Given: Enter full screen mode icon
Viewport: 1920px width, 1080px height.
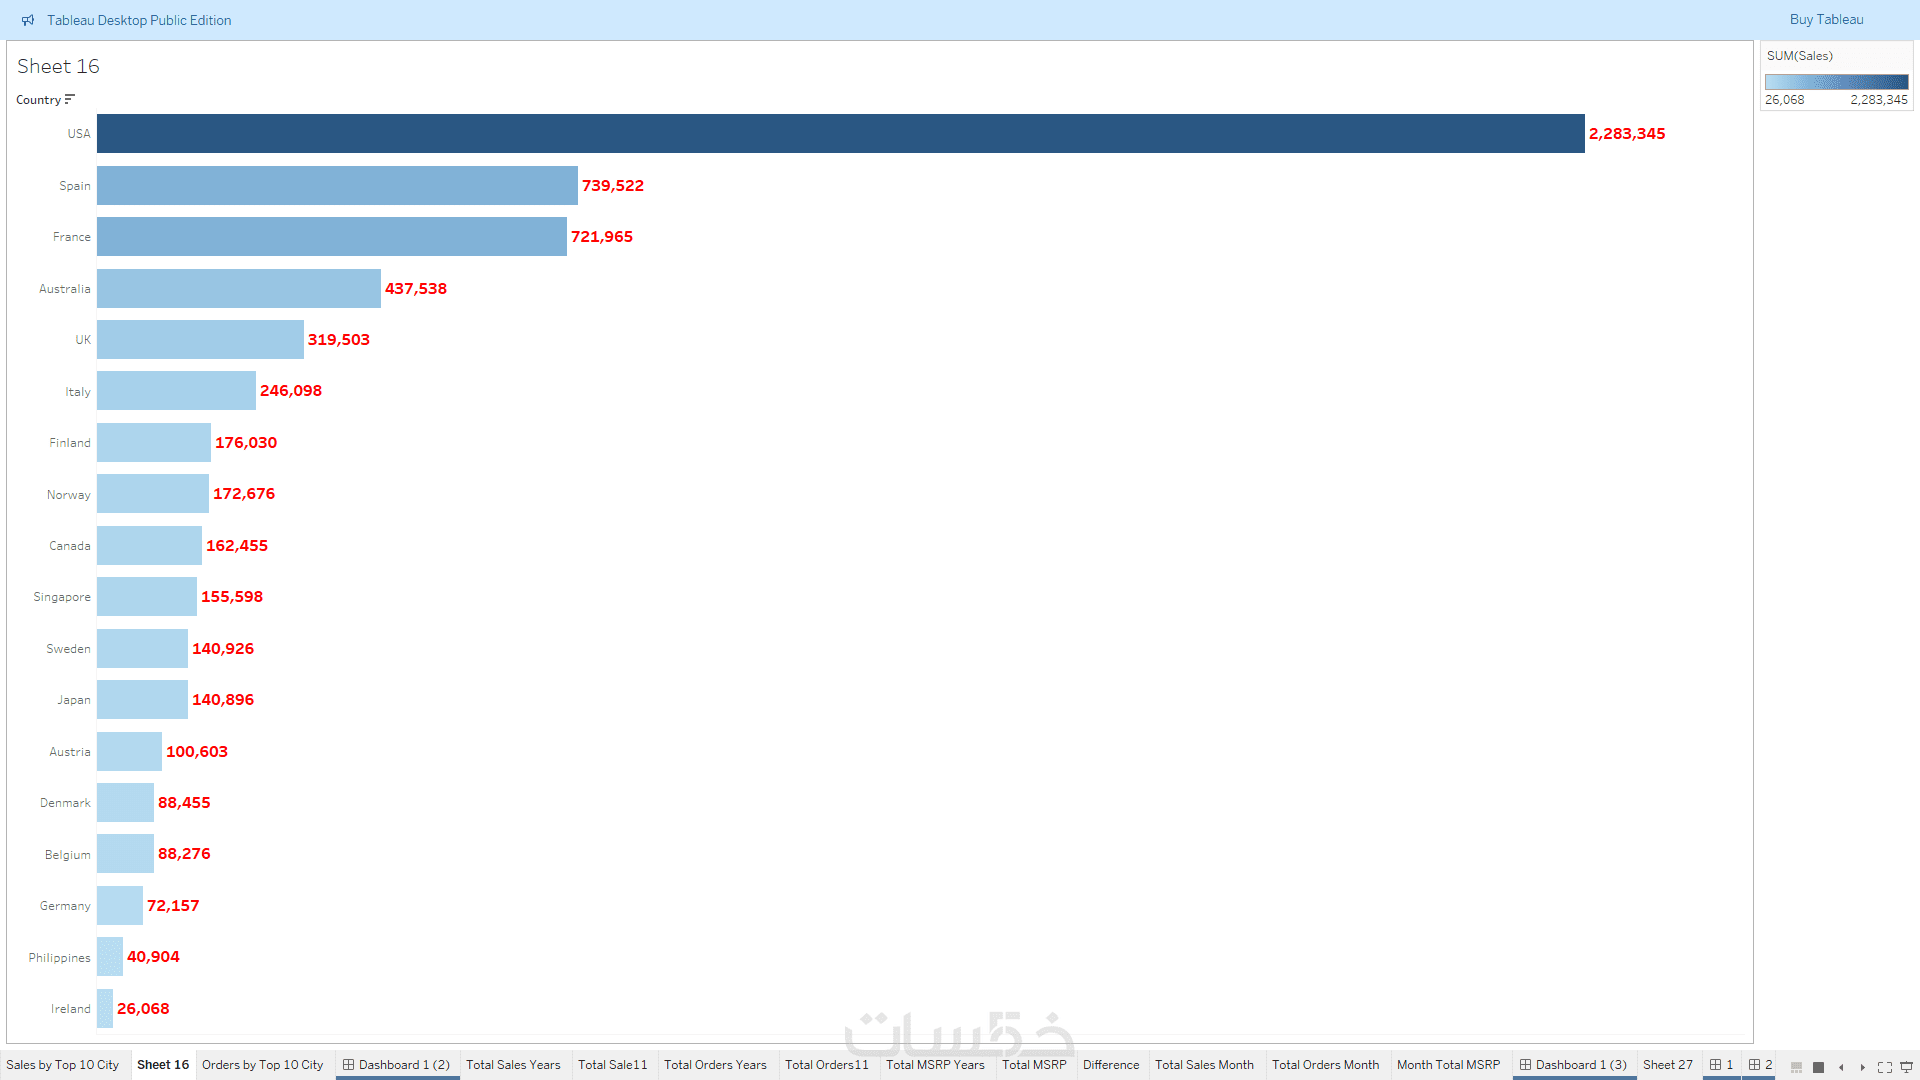Looking at the screenshot, I should (x=1884, y=1067).
